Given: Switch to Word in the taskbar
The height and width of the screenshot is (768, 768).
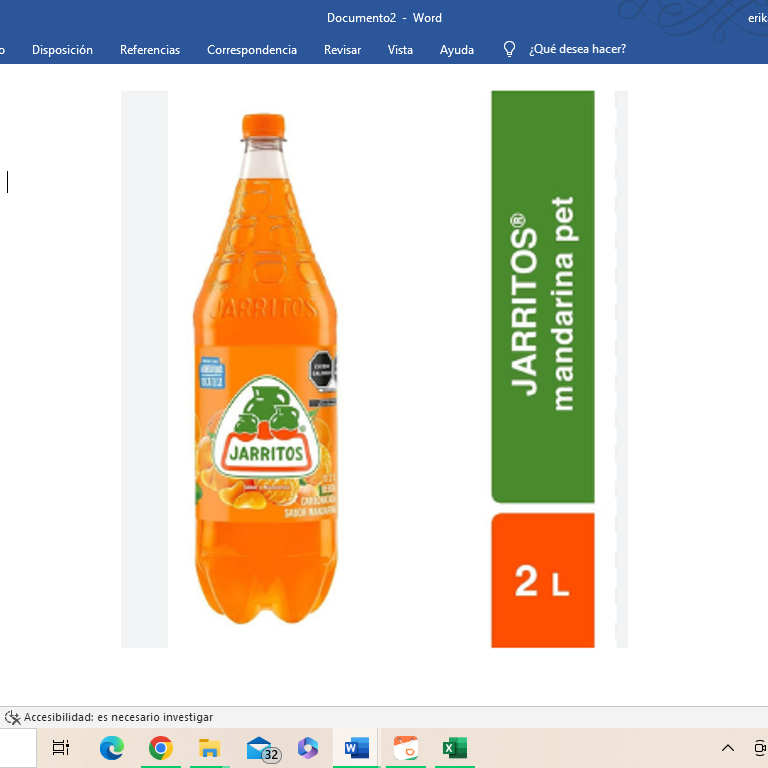Looking at the screenshot, I should point(357,748).
